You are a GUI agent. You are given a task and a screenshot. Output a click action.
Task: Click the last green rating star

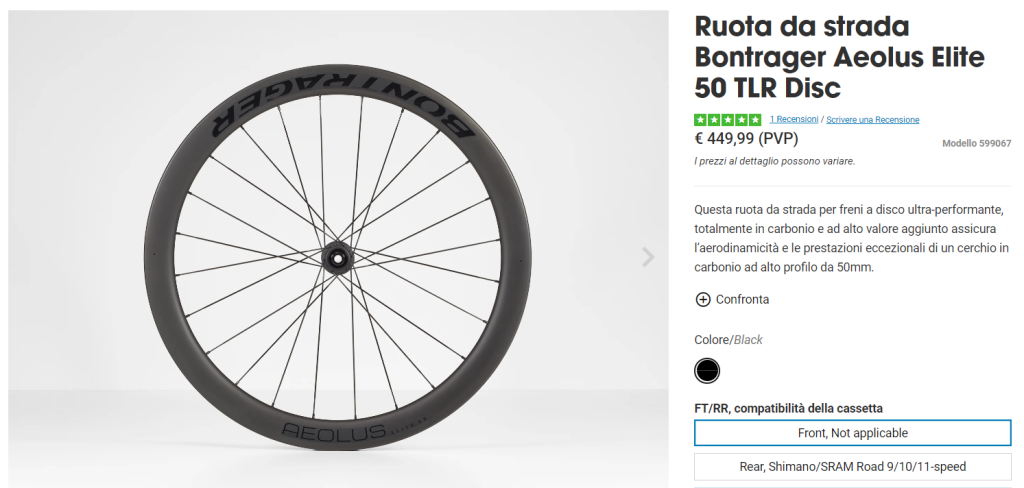755,120
